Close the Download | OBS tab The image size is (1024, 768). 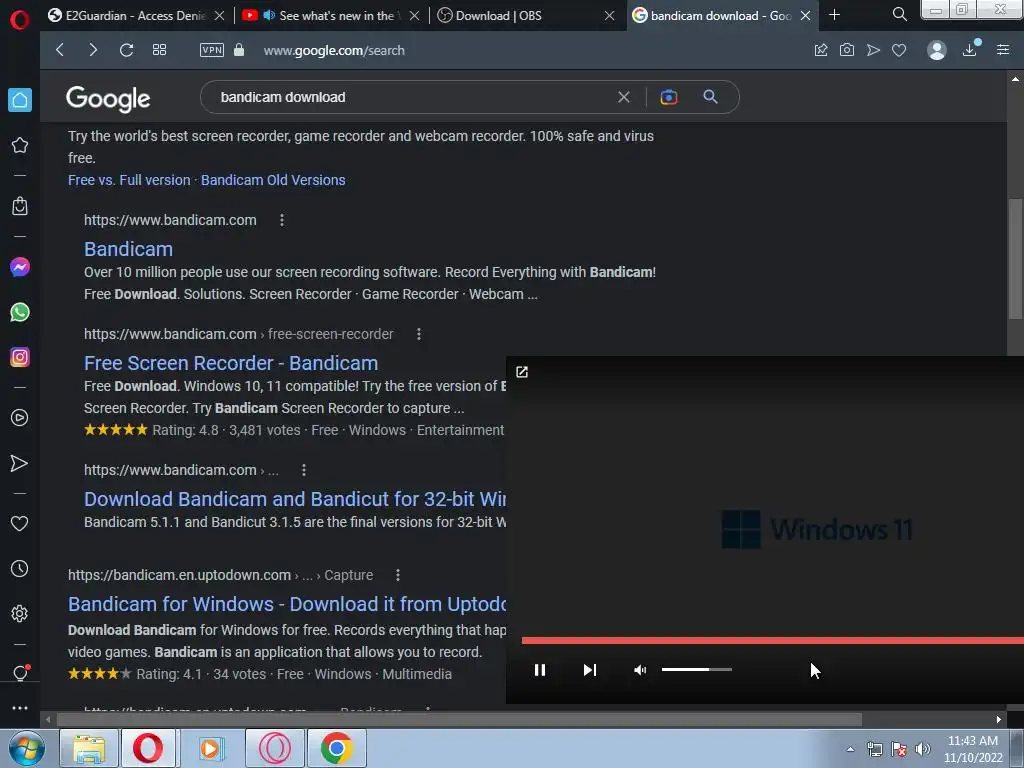(x=609, y=16)
